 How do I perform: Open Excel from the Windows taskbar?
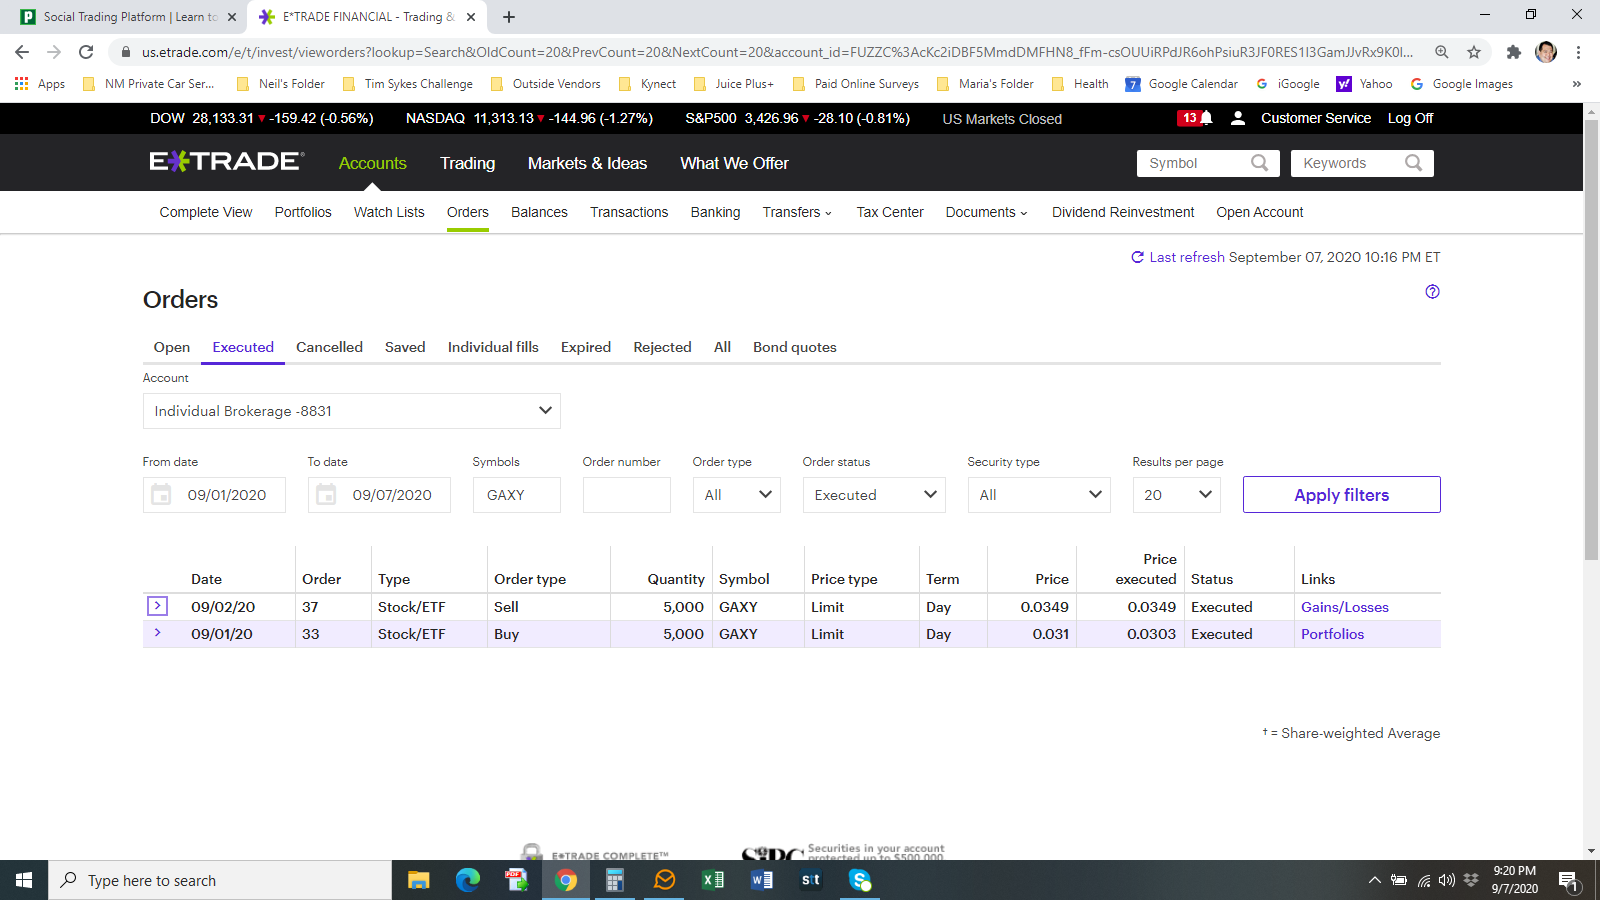(x=713, y=880)
